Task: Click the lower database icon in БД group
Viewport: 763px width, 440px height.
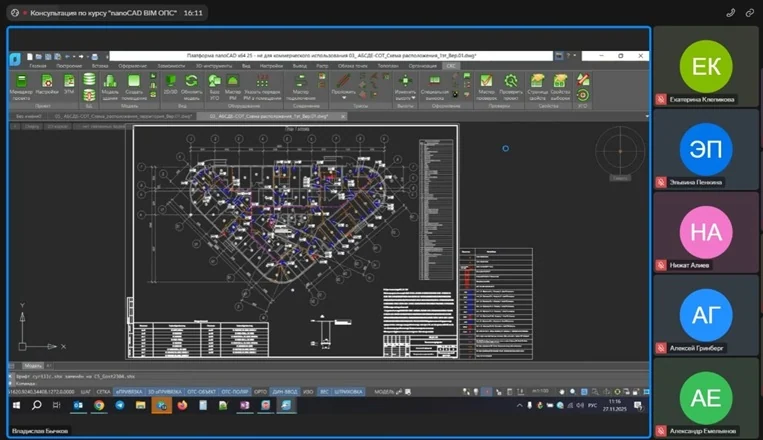Action: click(x=89, y=94)
